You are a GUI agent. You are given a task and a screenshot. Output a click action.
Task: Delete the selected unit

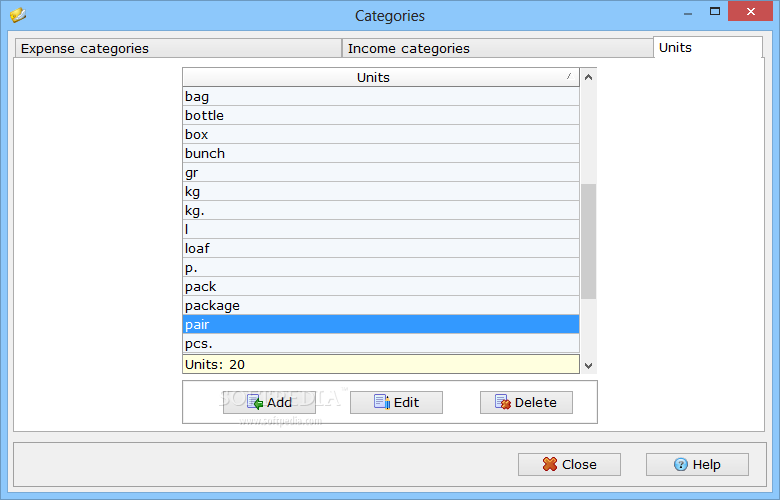coord(526,402)
